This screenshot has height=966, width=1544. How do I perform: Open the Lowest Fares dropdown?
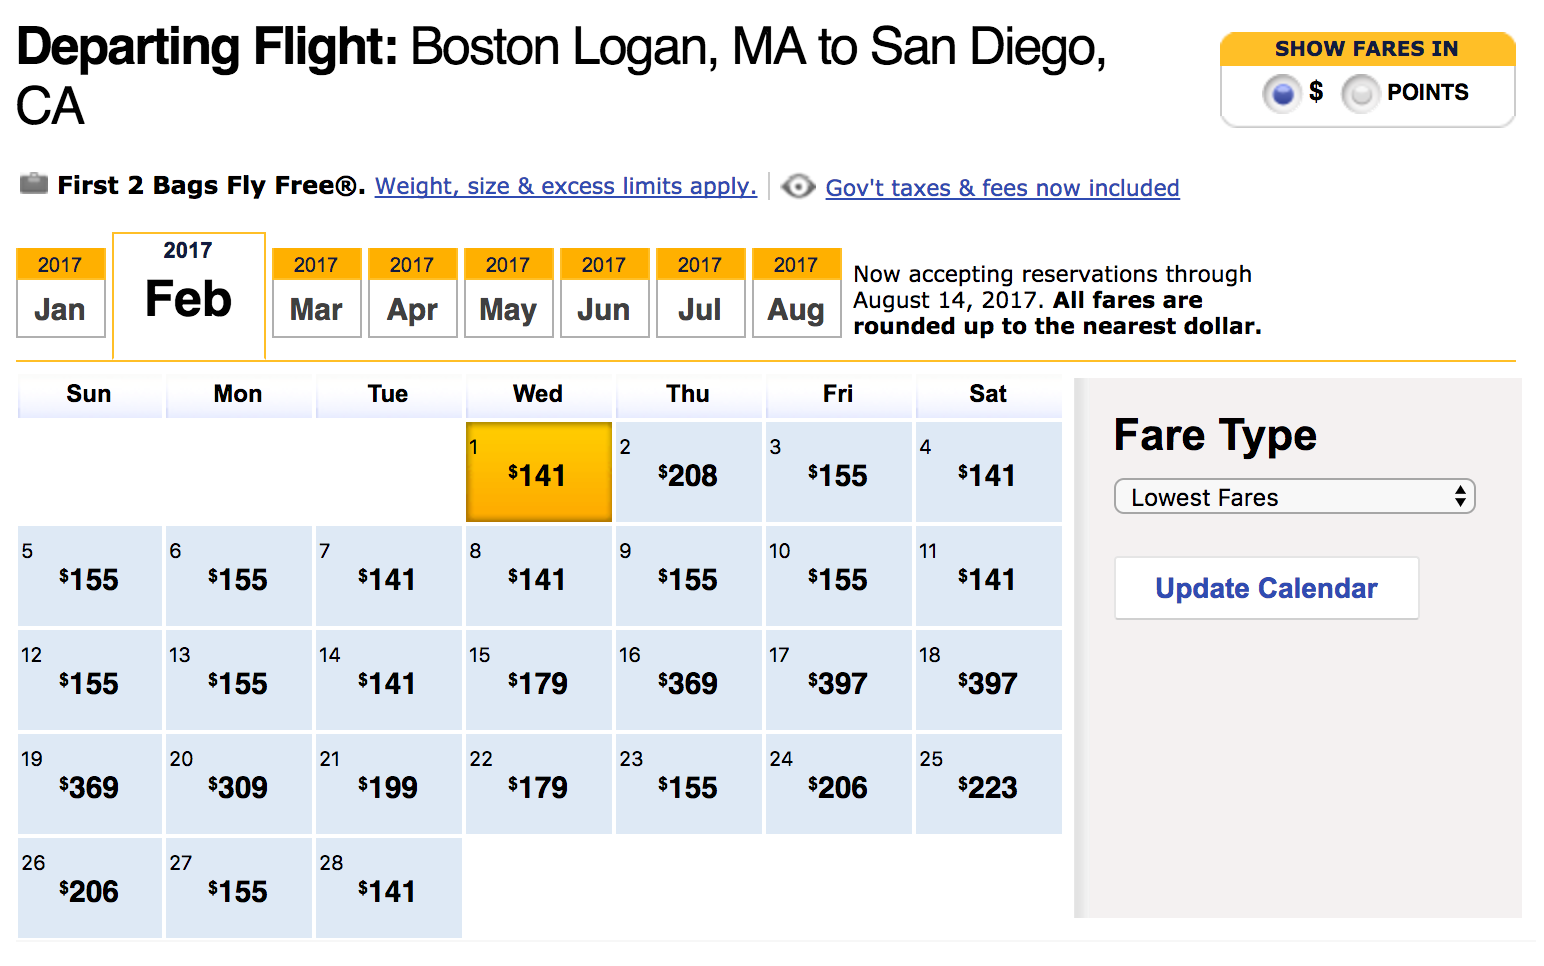click(1295, 497)
